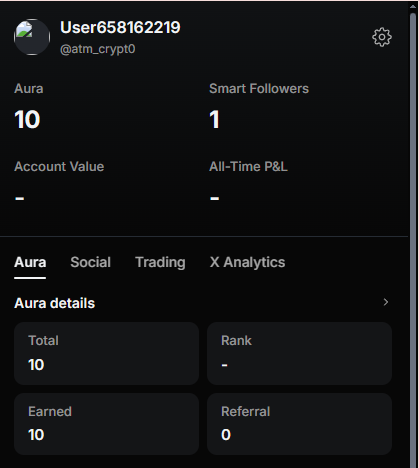Viewport: 419px width, 468px height.
Task: Click the Account Value label
Action: click(x=59, y=167)
